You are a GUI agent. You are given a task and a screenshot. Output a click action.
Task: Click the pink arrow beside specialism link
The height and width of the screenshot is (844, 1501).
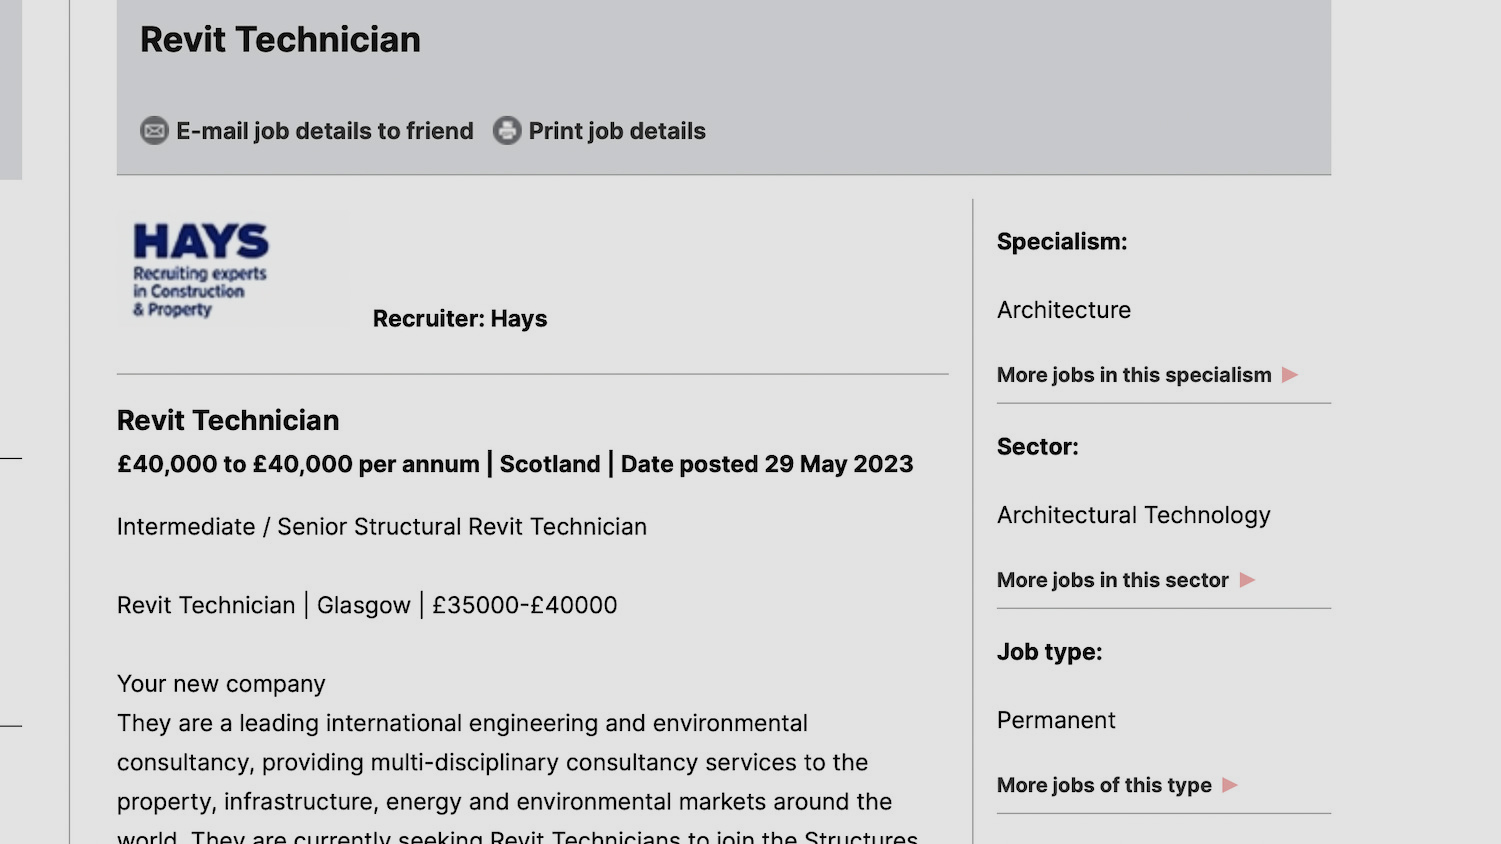click(x=1289, y=375)
